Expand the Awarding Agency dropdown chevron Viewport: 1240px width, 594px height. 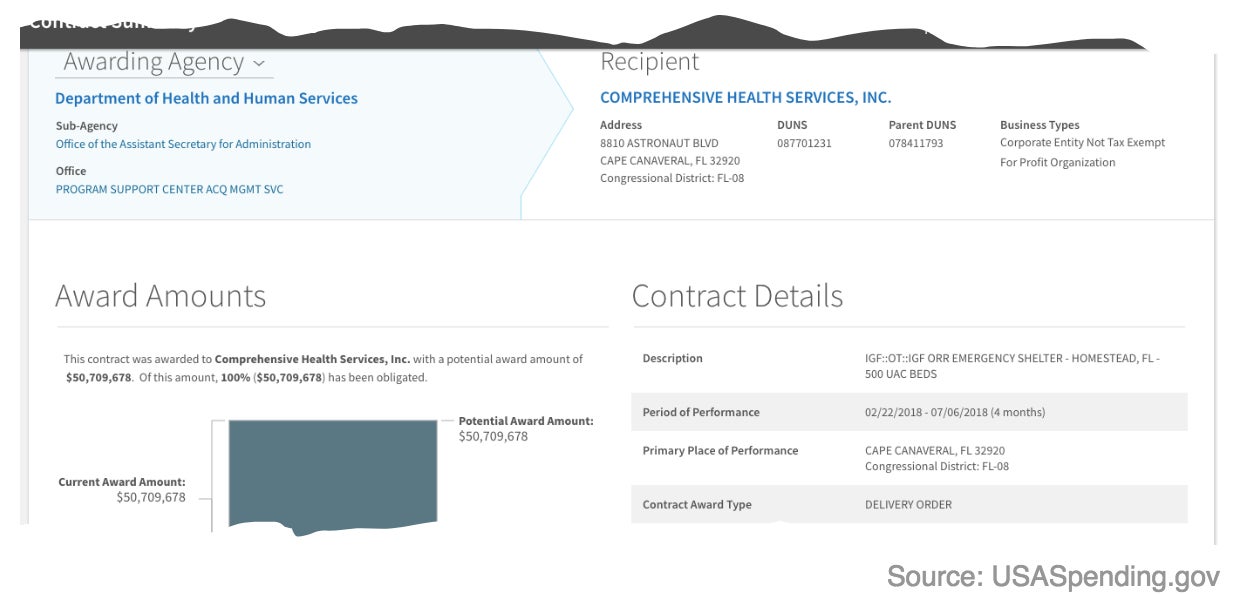259,63
